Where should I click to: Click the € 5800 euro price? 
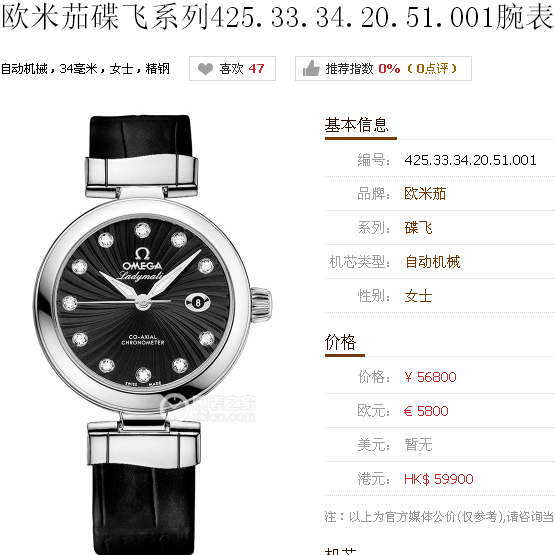(x=426, y=411)
